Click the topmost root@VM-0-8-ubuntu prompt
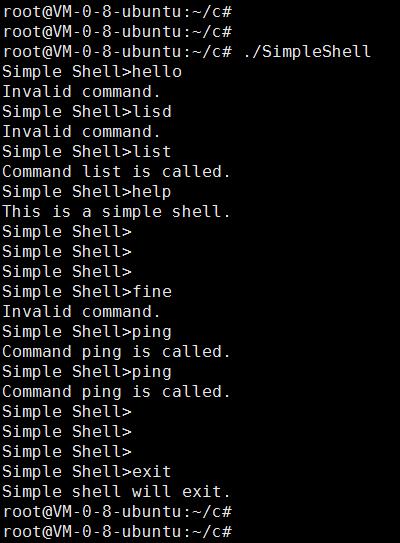 click(117, 12)
